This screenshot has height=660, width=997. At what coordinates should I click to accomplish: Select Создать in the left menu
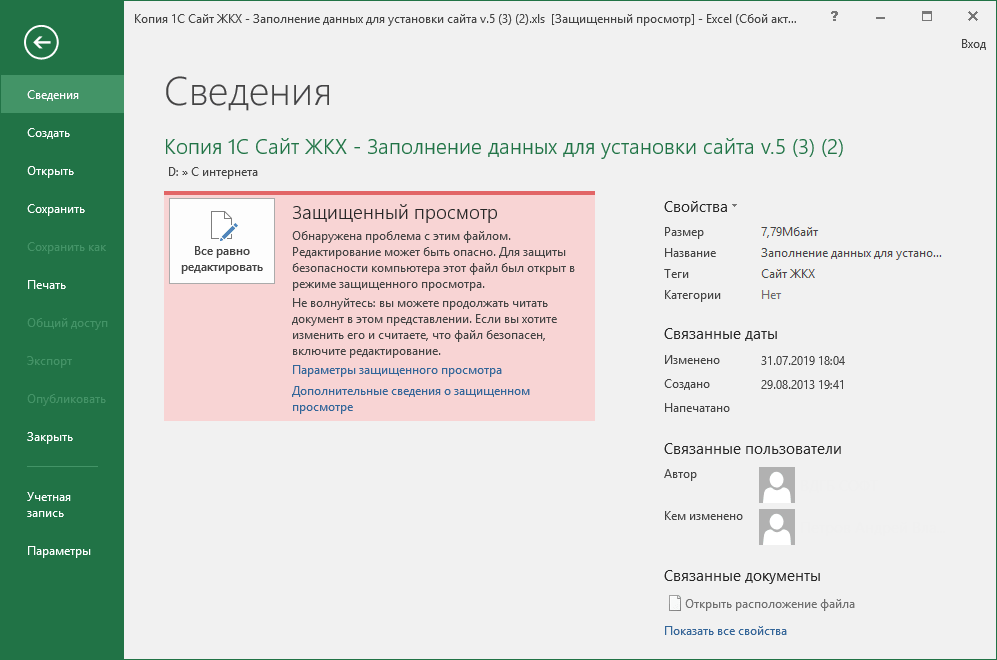pyautogui.click(x=48, y=133)
